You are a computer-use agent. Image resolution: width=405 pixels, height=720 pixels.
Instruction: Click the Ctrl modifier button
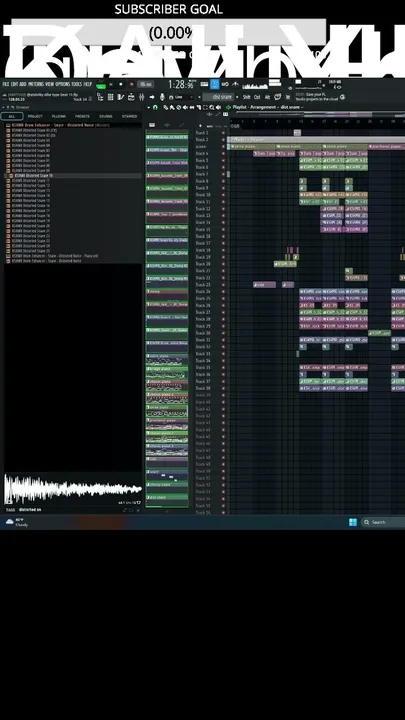(x=257, y=97)
